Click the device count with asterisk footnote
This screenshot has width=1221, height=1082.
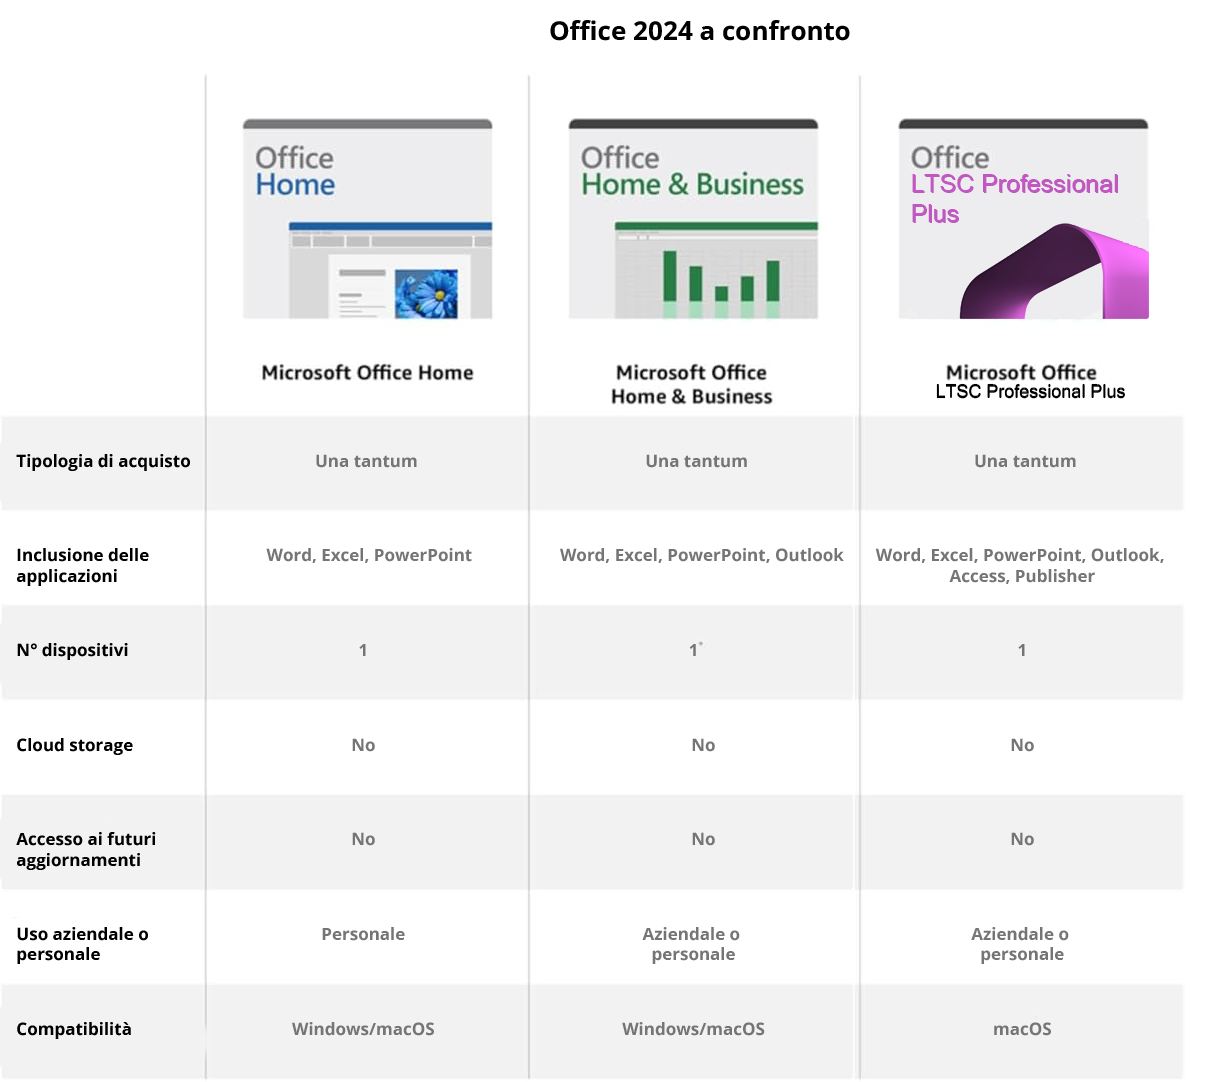(x=695, y=650)
